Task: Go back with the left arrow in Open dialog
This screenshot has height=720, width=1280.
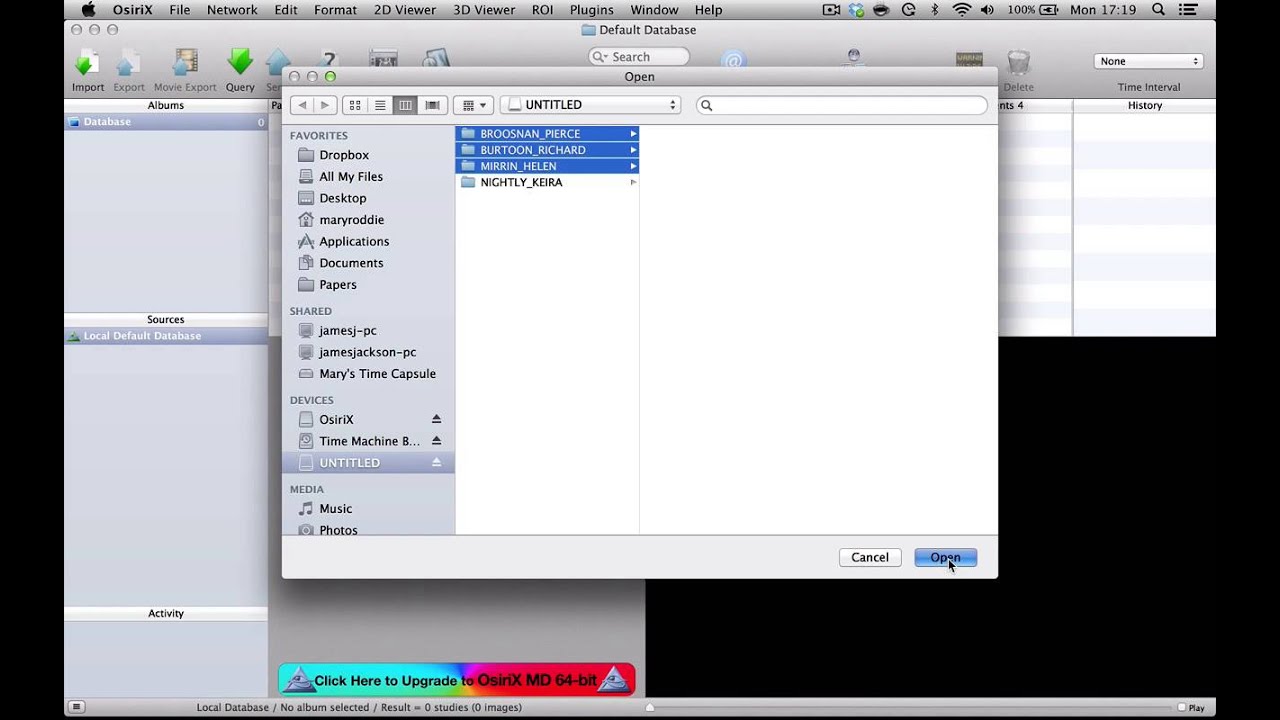Action: [x=302, y=105]
